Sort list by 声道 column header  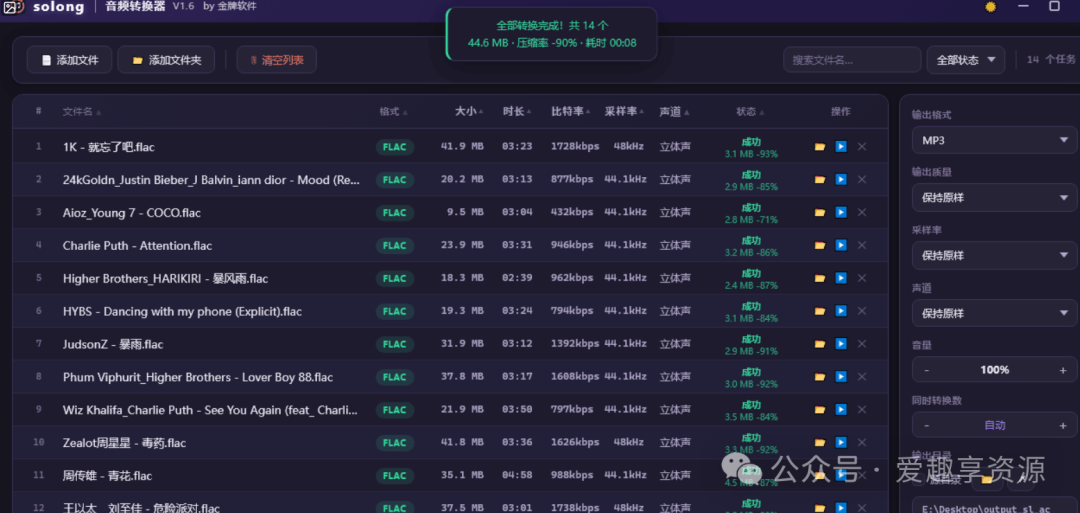pyautogui.click(x=674, y=112)
